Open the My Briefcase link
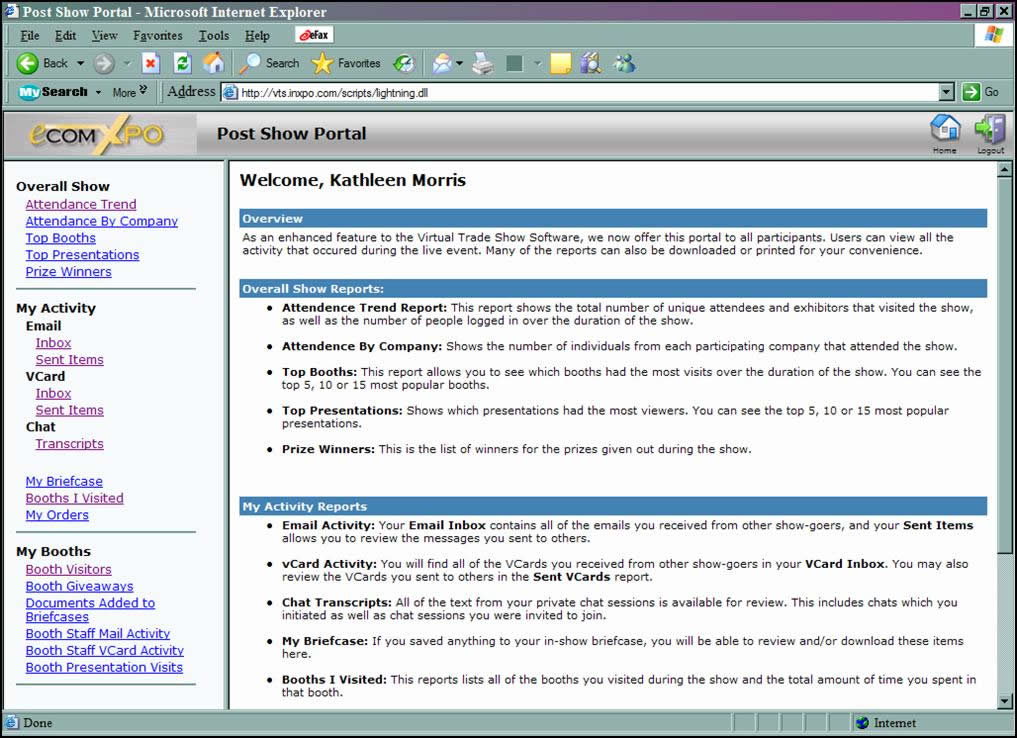This screenshot has height=738, width=1017. click(64, 481)
